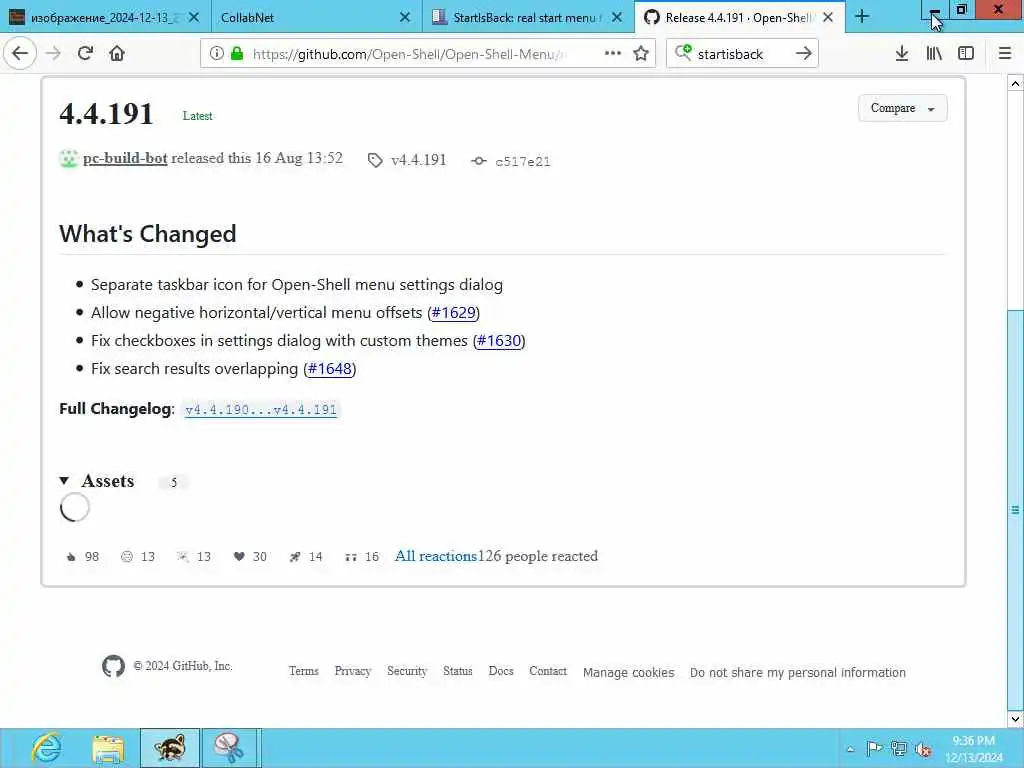Click thumbs up reaction with 98

82,556
